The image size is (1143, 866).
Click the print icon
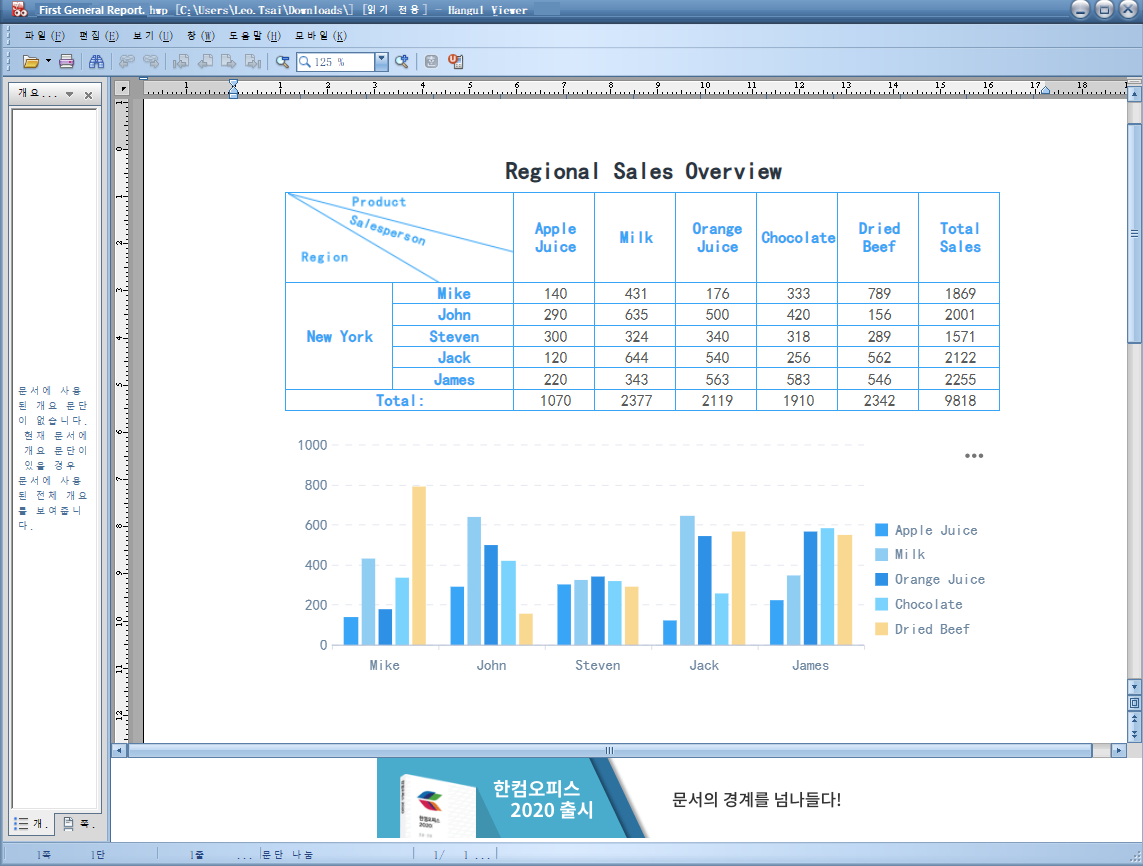click(x=66, y=62)
